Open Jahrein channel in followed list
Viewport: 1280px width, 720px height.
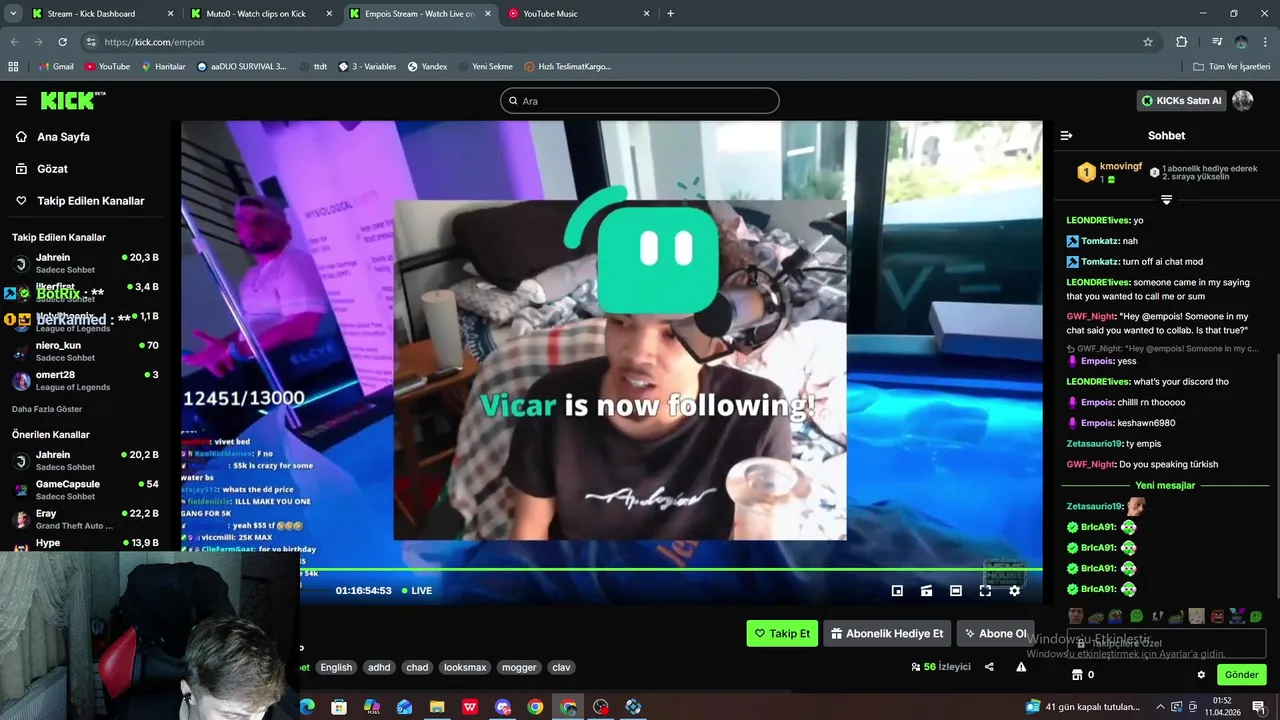(85, 264)
